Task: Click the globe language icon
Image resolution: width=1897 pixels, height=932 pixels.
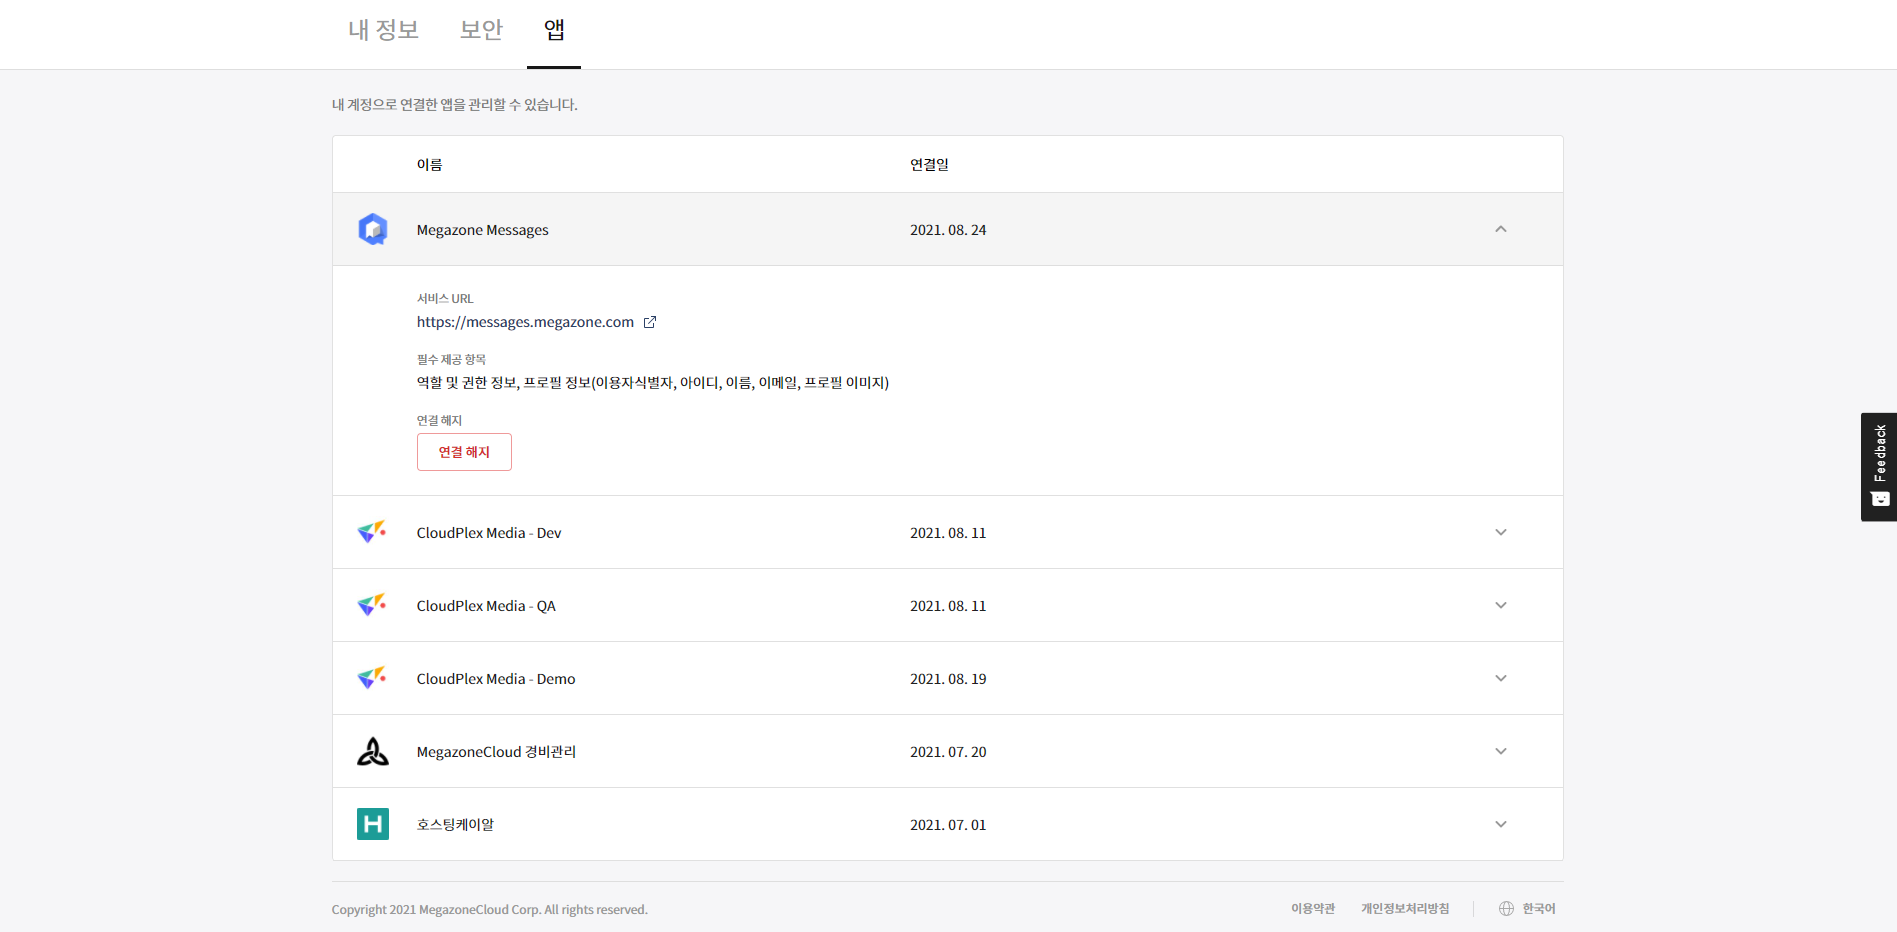Action: 1506,908
